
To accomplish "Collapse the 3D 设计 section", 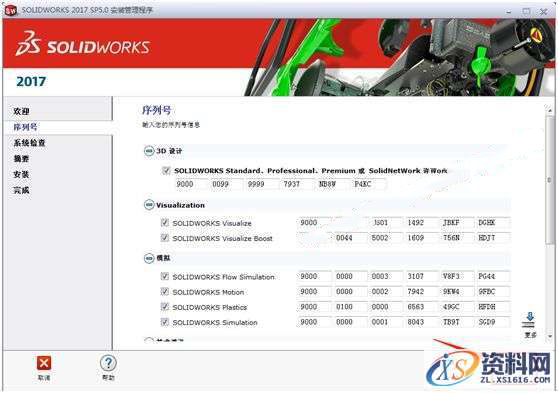I will coord(149,151).
